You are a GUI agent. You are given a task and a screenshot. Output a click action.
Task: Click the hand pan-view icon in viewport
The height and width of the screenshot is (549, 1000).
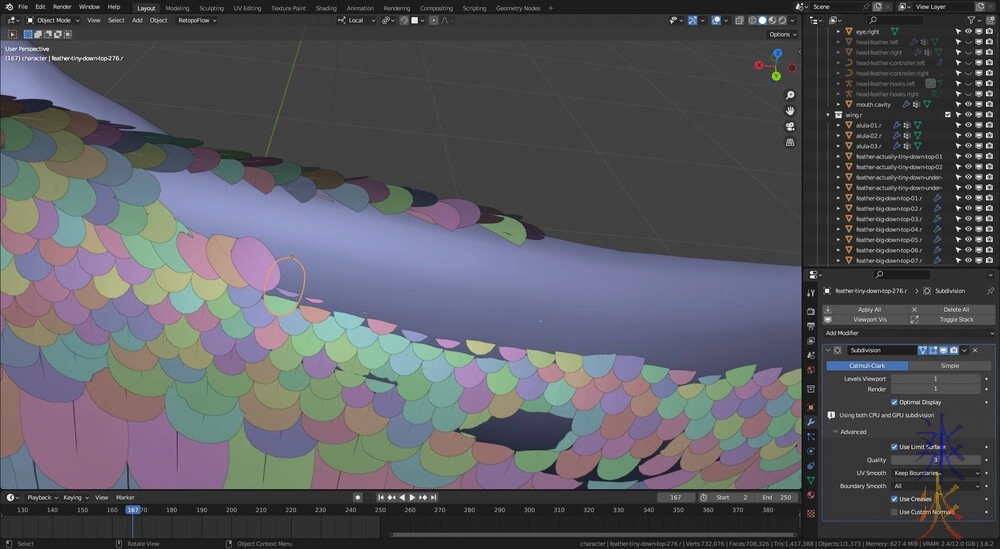[790, 110]
